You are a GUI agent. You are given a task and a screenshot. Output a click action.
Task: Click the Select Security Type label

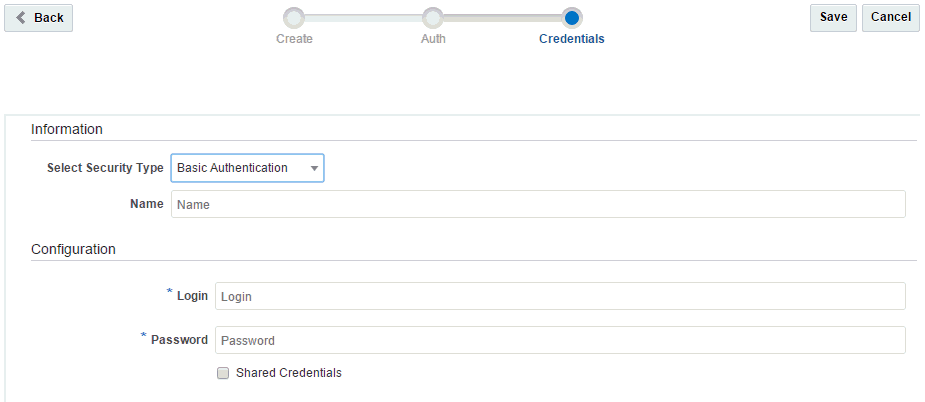tap(105, 168)
